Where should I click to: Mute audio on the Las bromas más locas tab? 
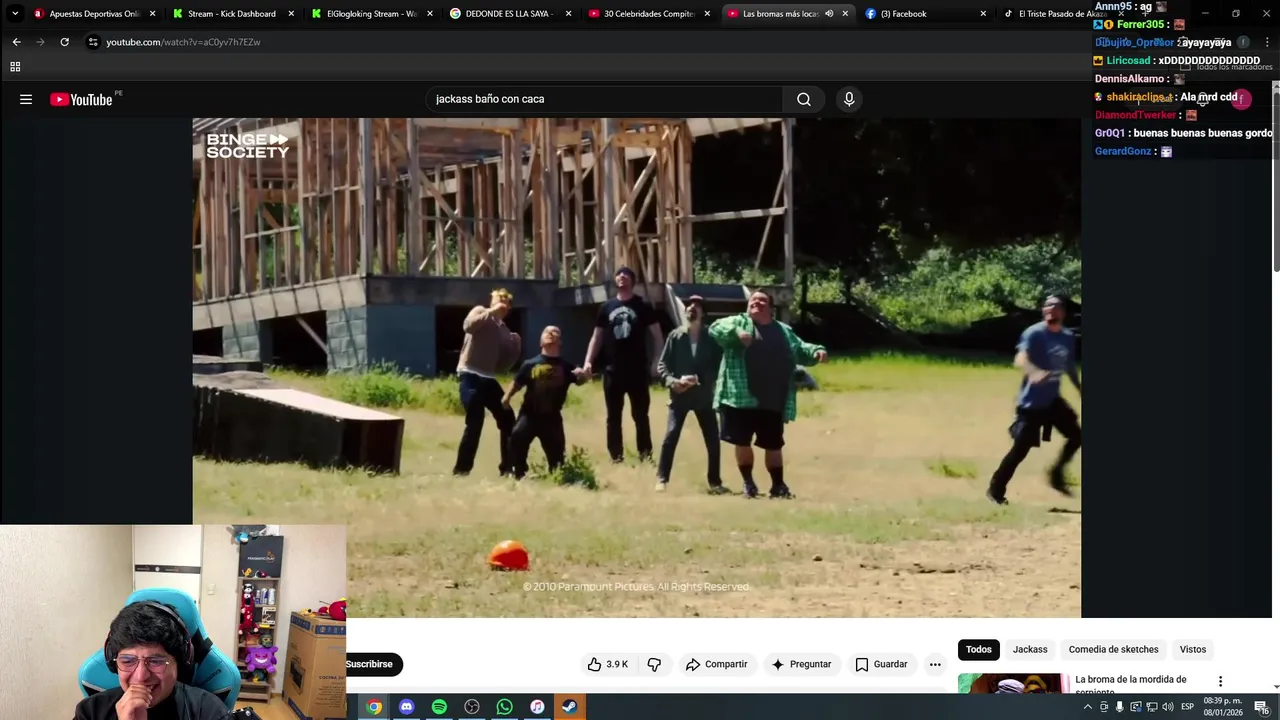point(829,14)
